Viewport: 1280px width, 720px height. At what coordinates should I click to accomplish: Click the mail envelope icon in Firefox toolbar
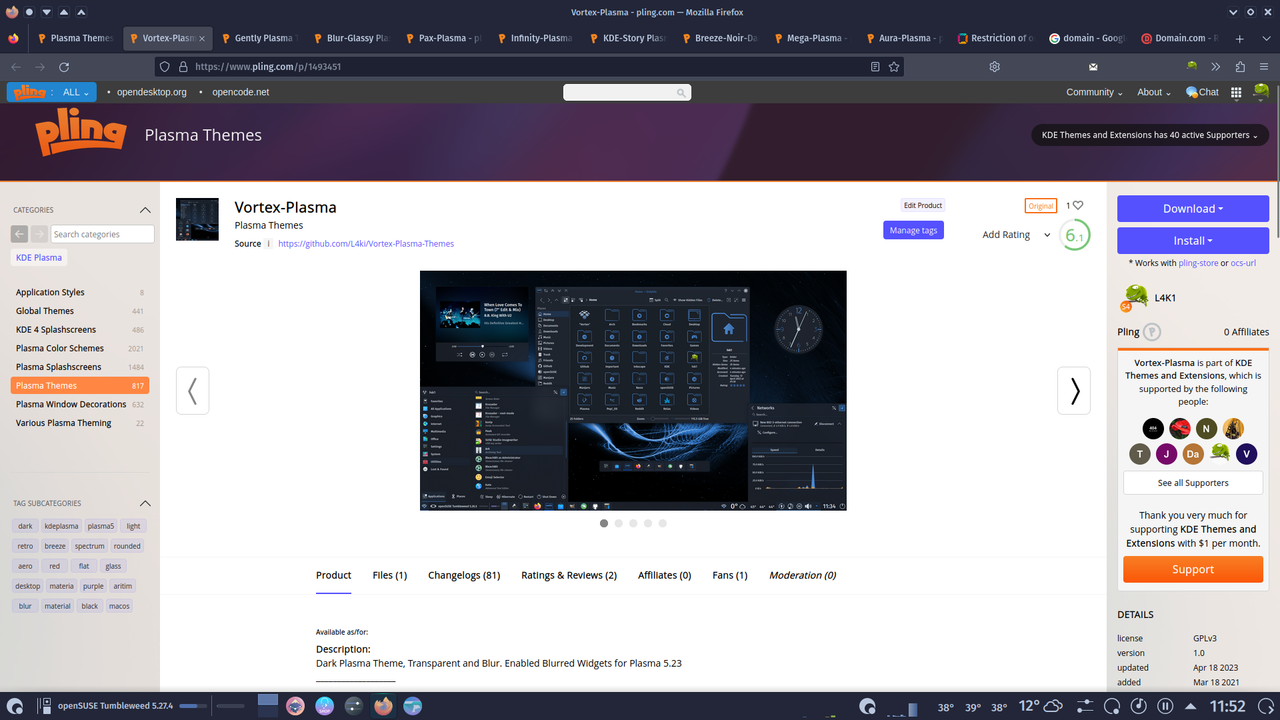click(1092, 66)
